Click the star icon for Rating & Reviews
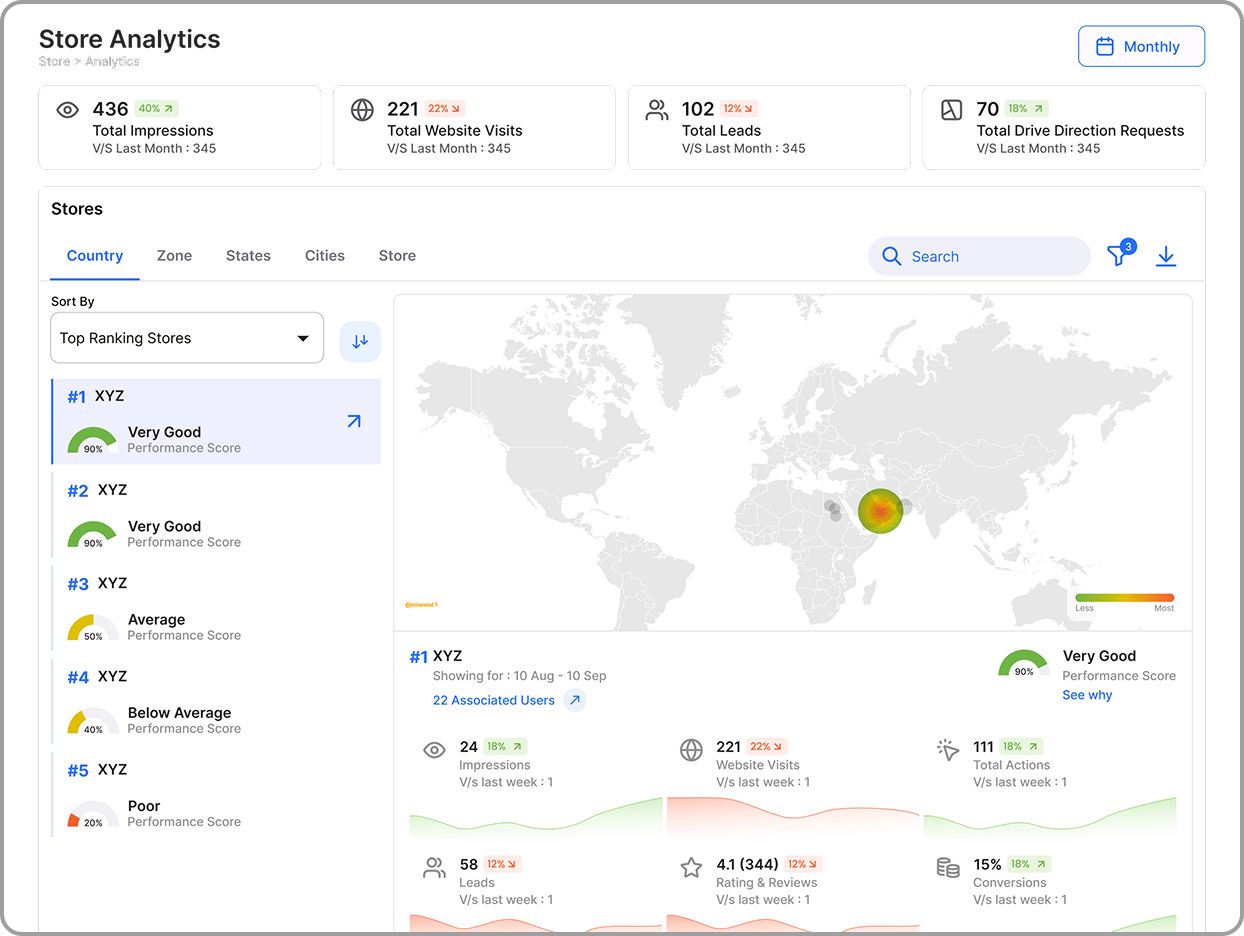Image resolution: width=1244 pixels, height=936 pixels. (691, 868)
